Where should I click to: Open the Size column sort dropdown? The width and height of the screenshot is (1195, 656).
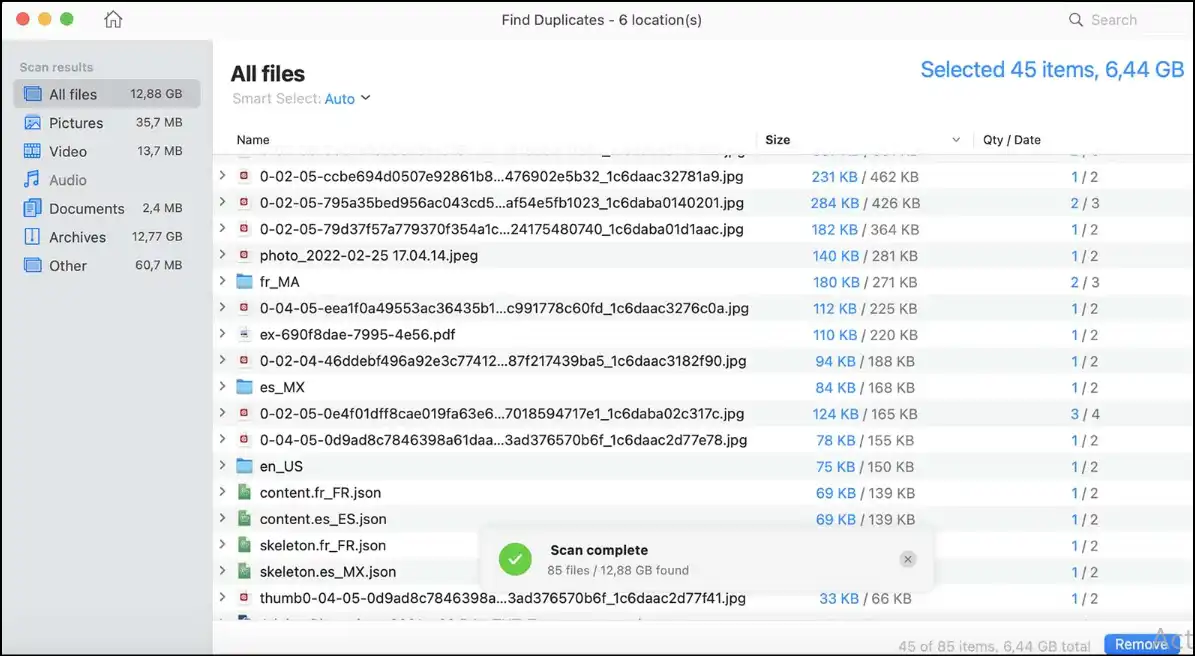(956, 140)
